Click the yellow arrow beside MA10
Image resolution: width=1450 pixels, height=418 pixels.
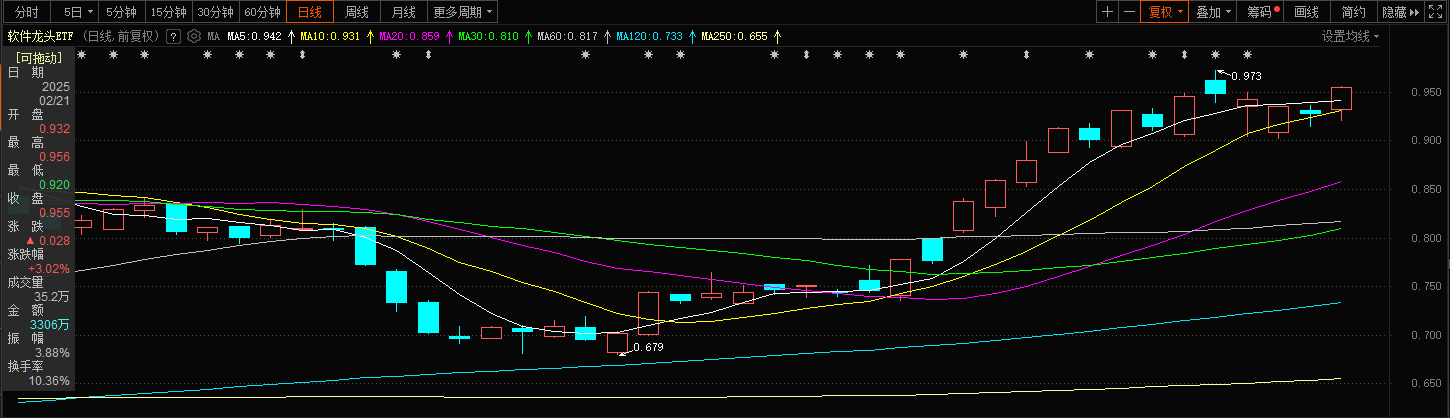[x=370, y=36]
